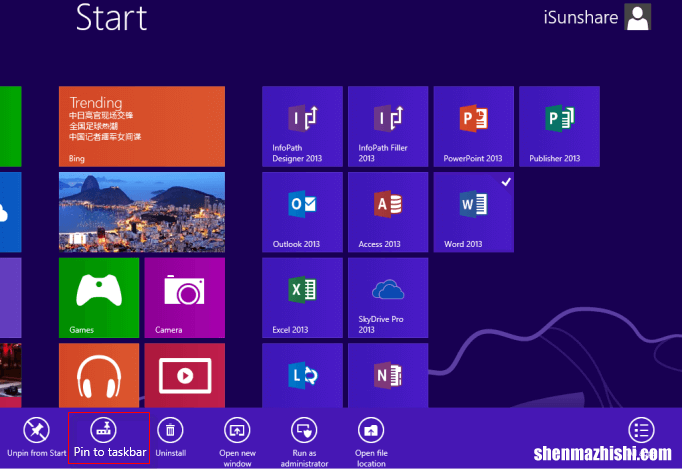
Task: Open the iSunshare user account picture
Action: point(638,17)
